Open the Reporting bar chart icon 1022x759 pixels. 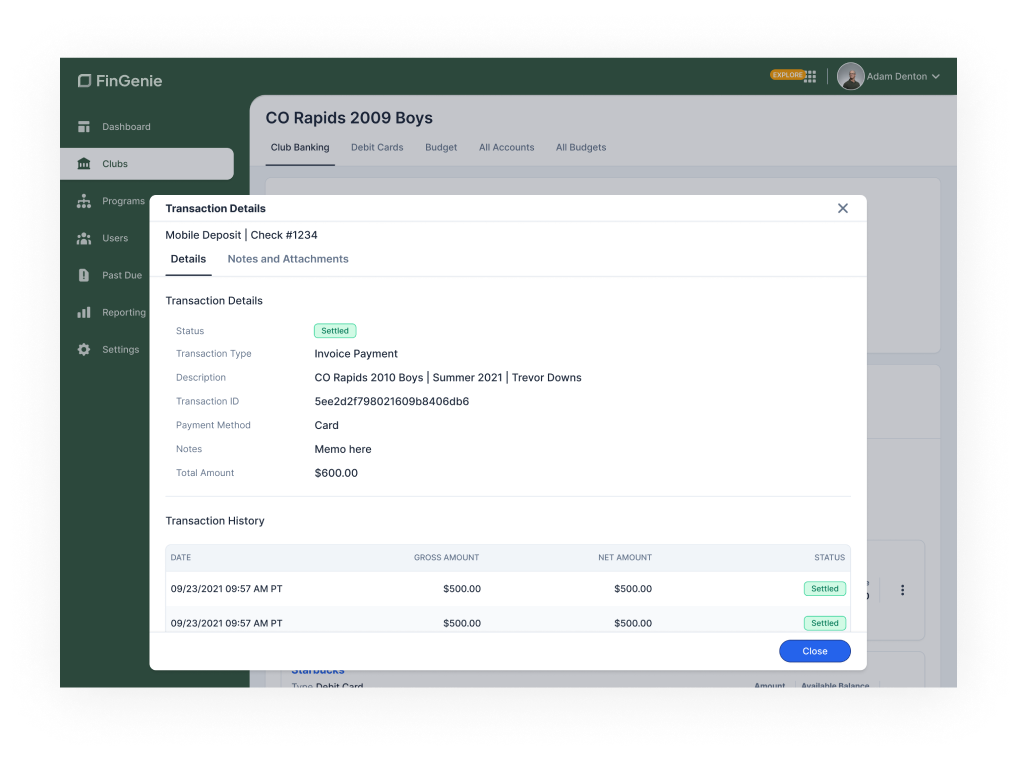84,312
